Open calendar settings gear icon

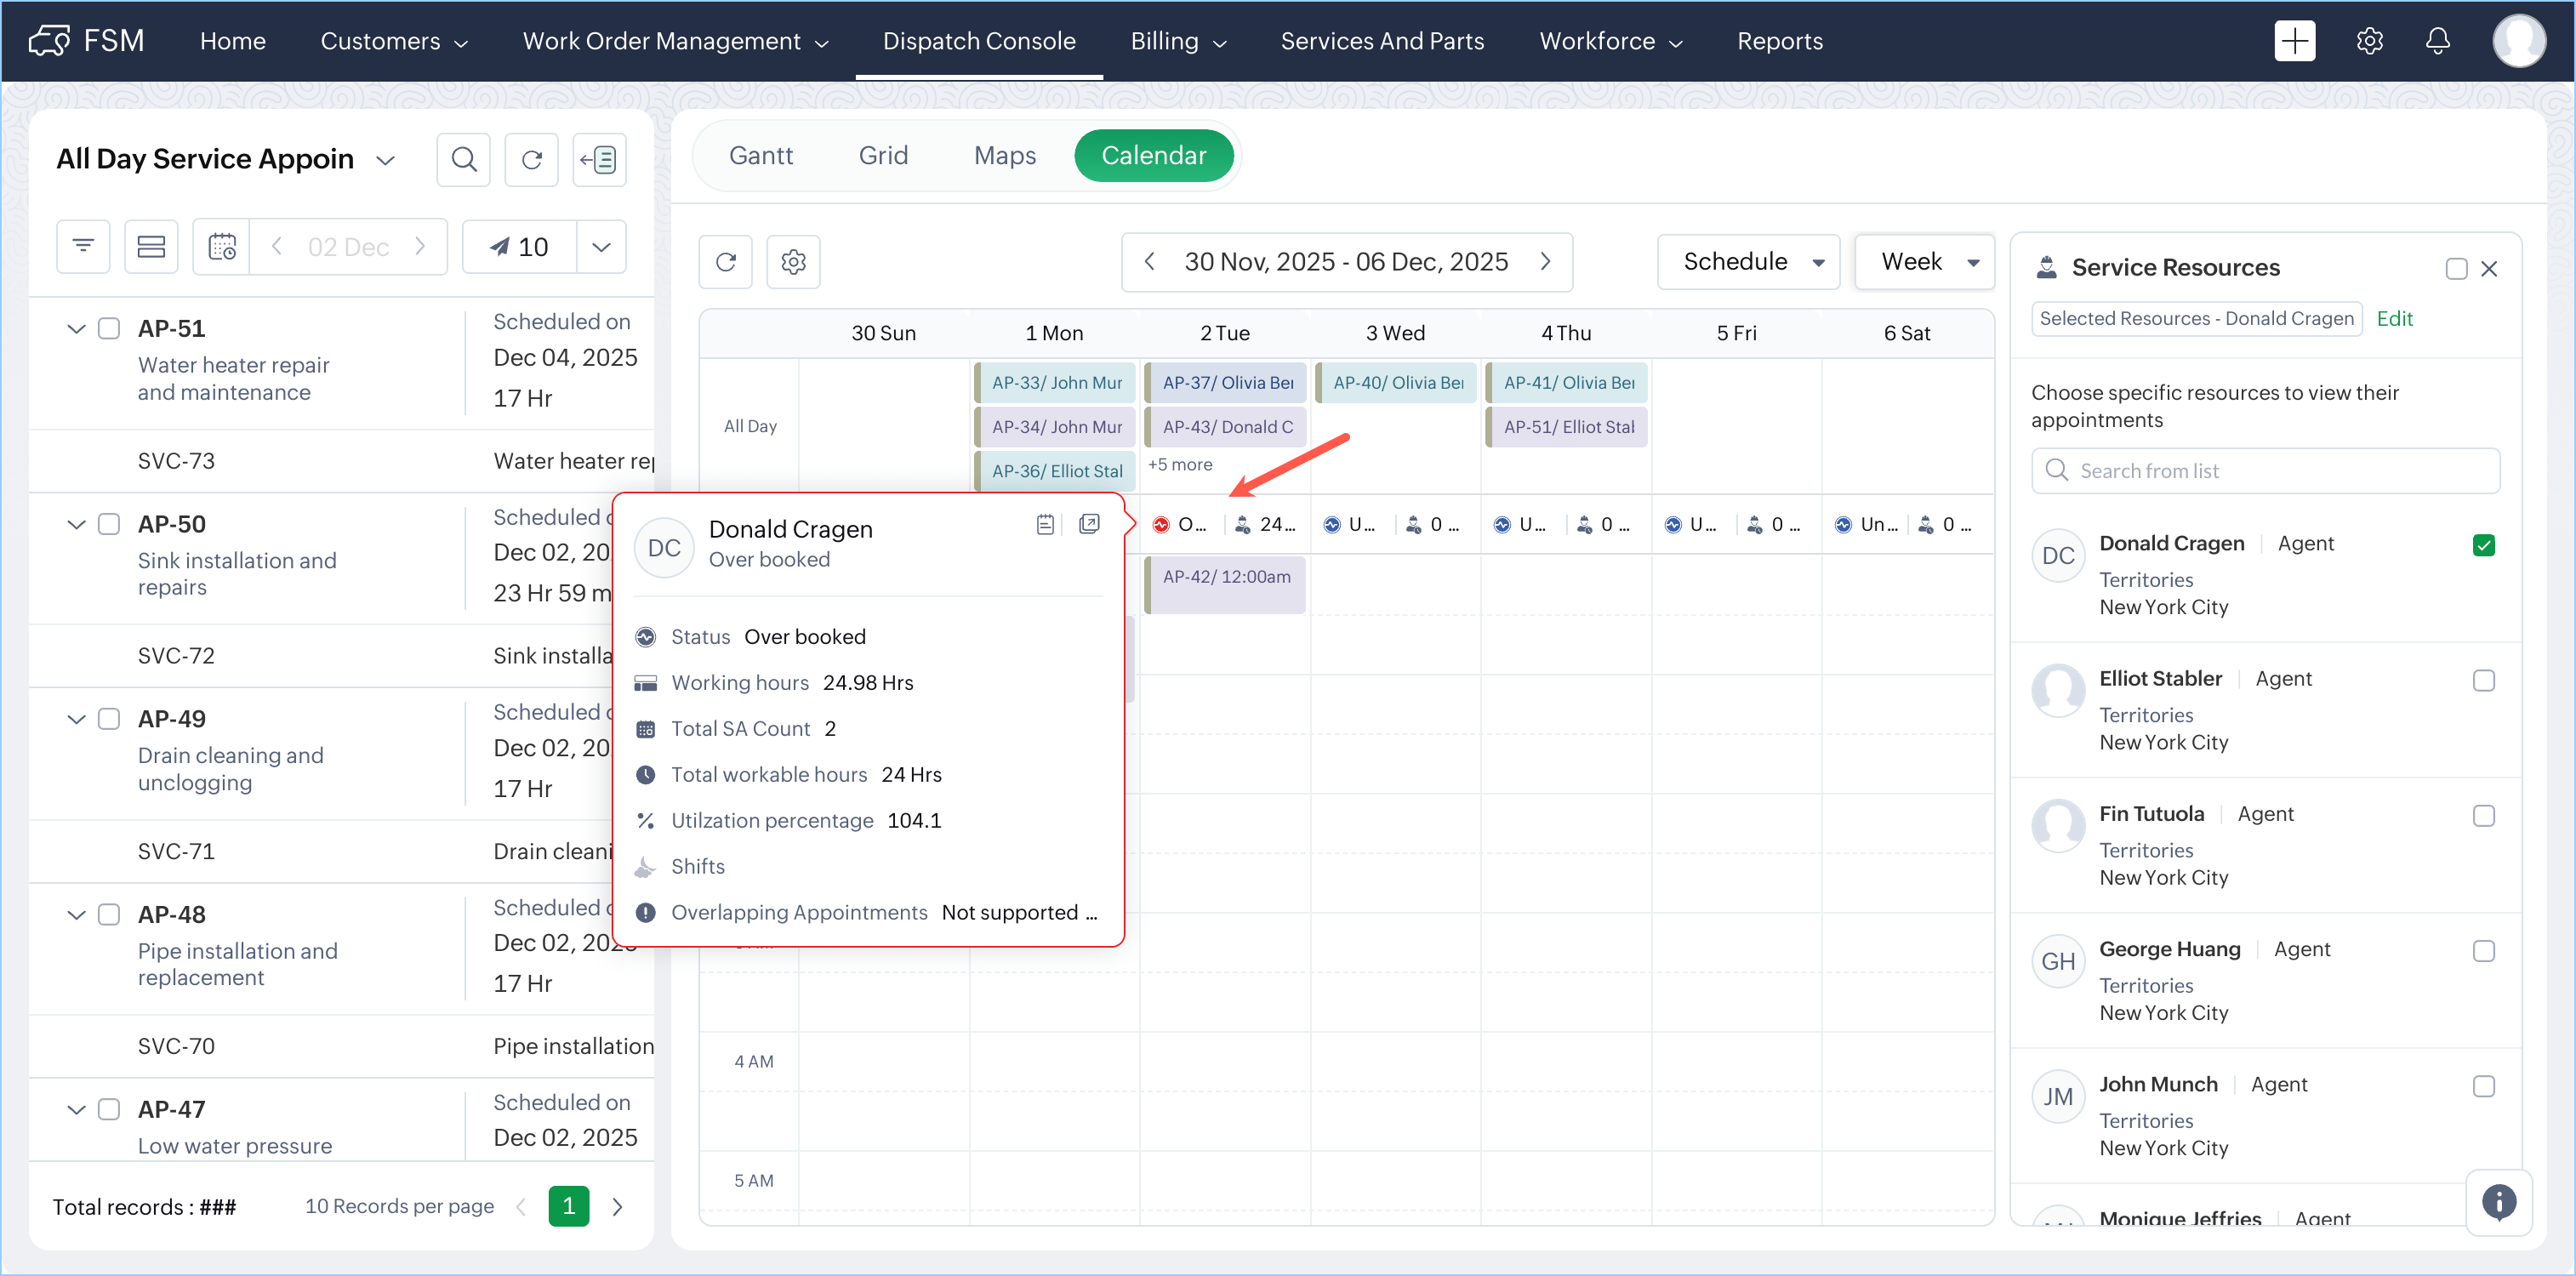pyautogui.click(x=793, y=262)
